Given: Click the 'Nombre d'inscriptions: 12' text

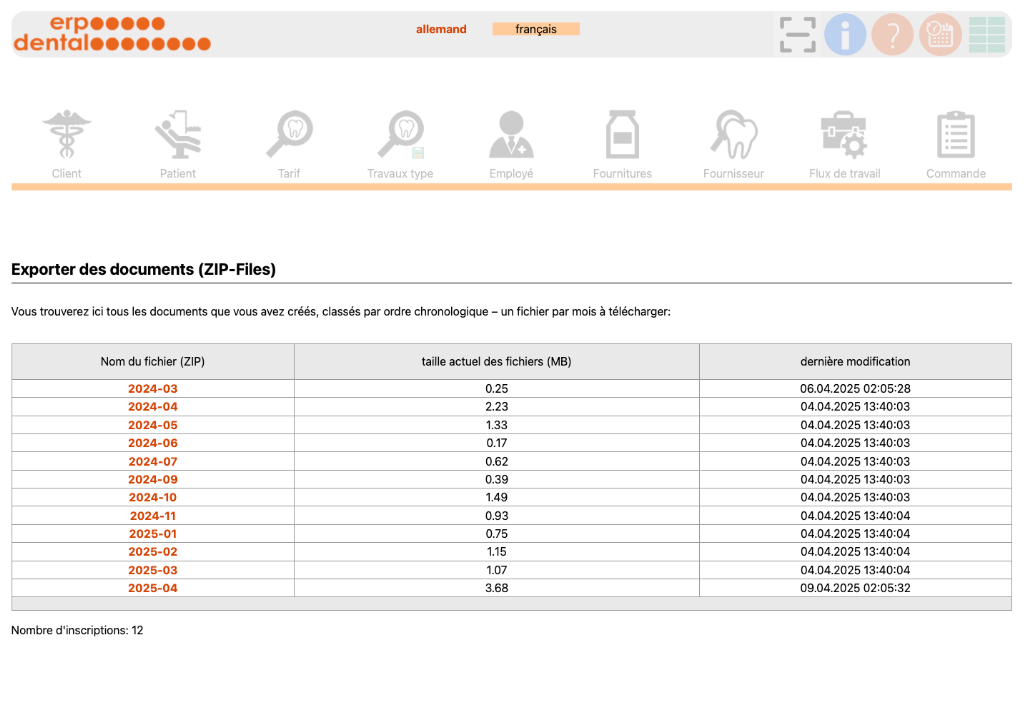Looking at the screenshot, I should tap(77, 630).
